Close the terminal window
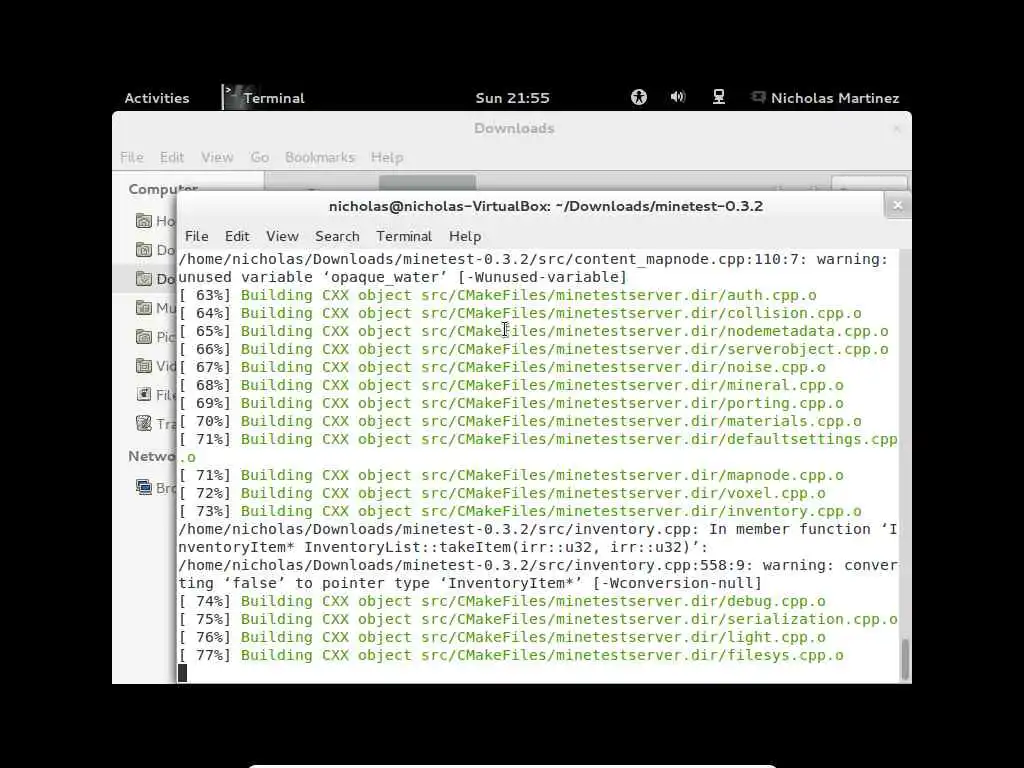The height and width of the screenshot is (768, 1024). [897, 206]
